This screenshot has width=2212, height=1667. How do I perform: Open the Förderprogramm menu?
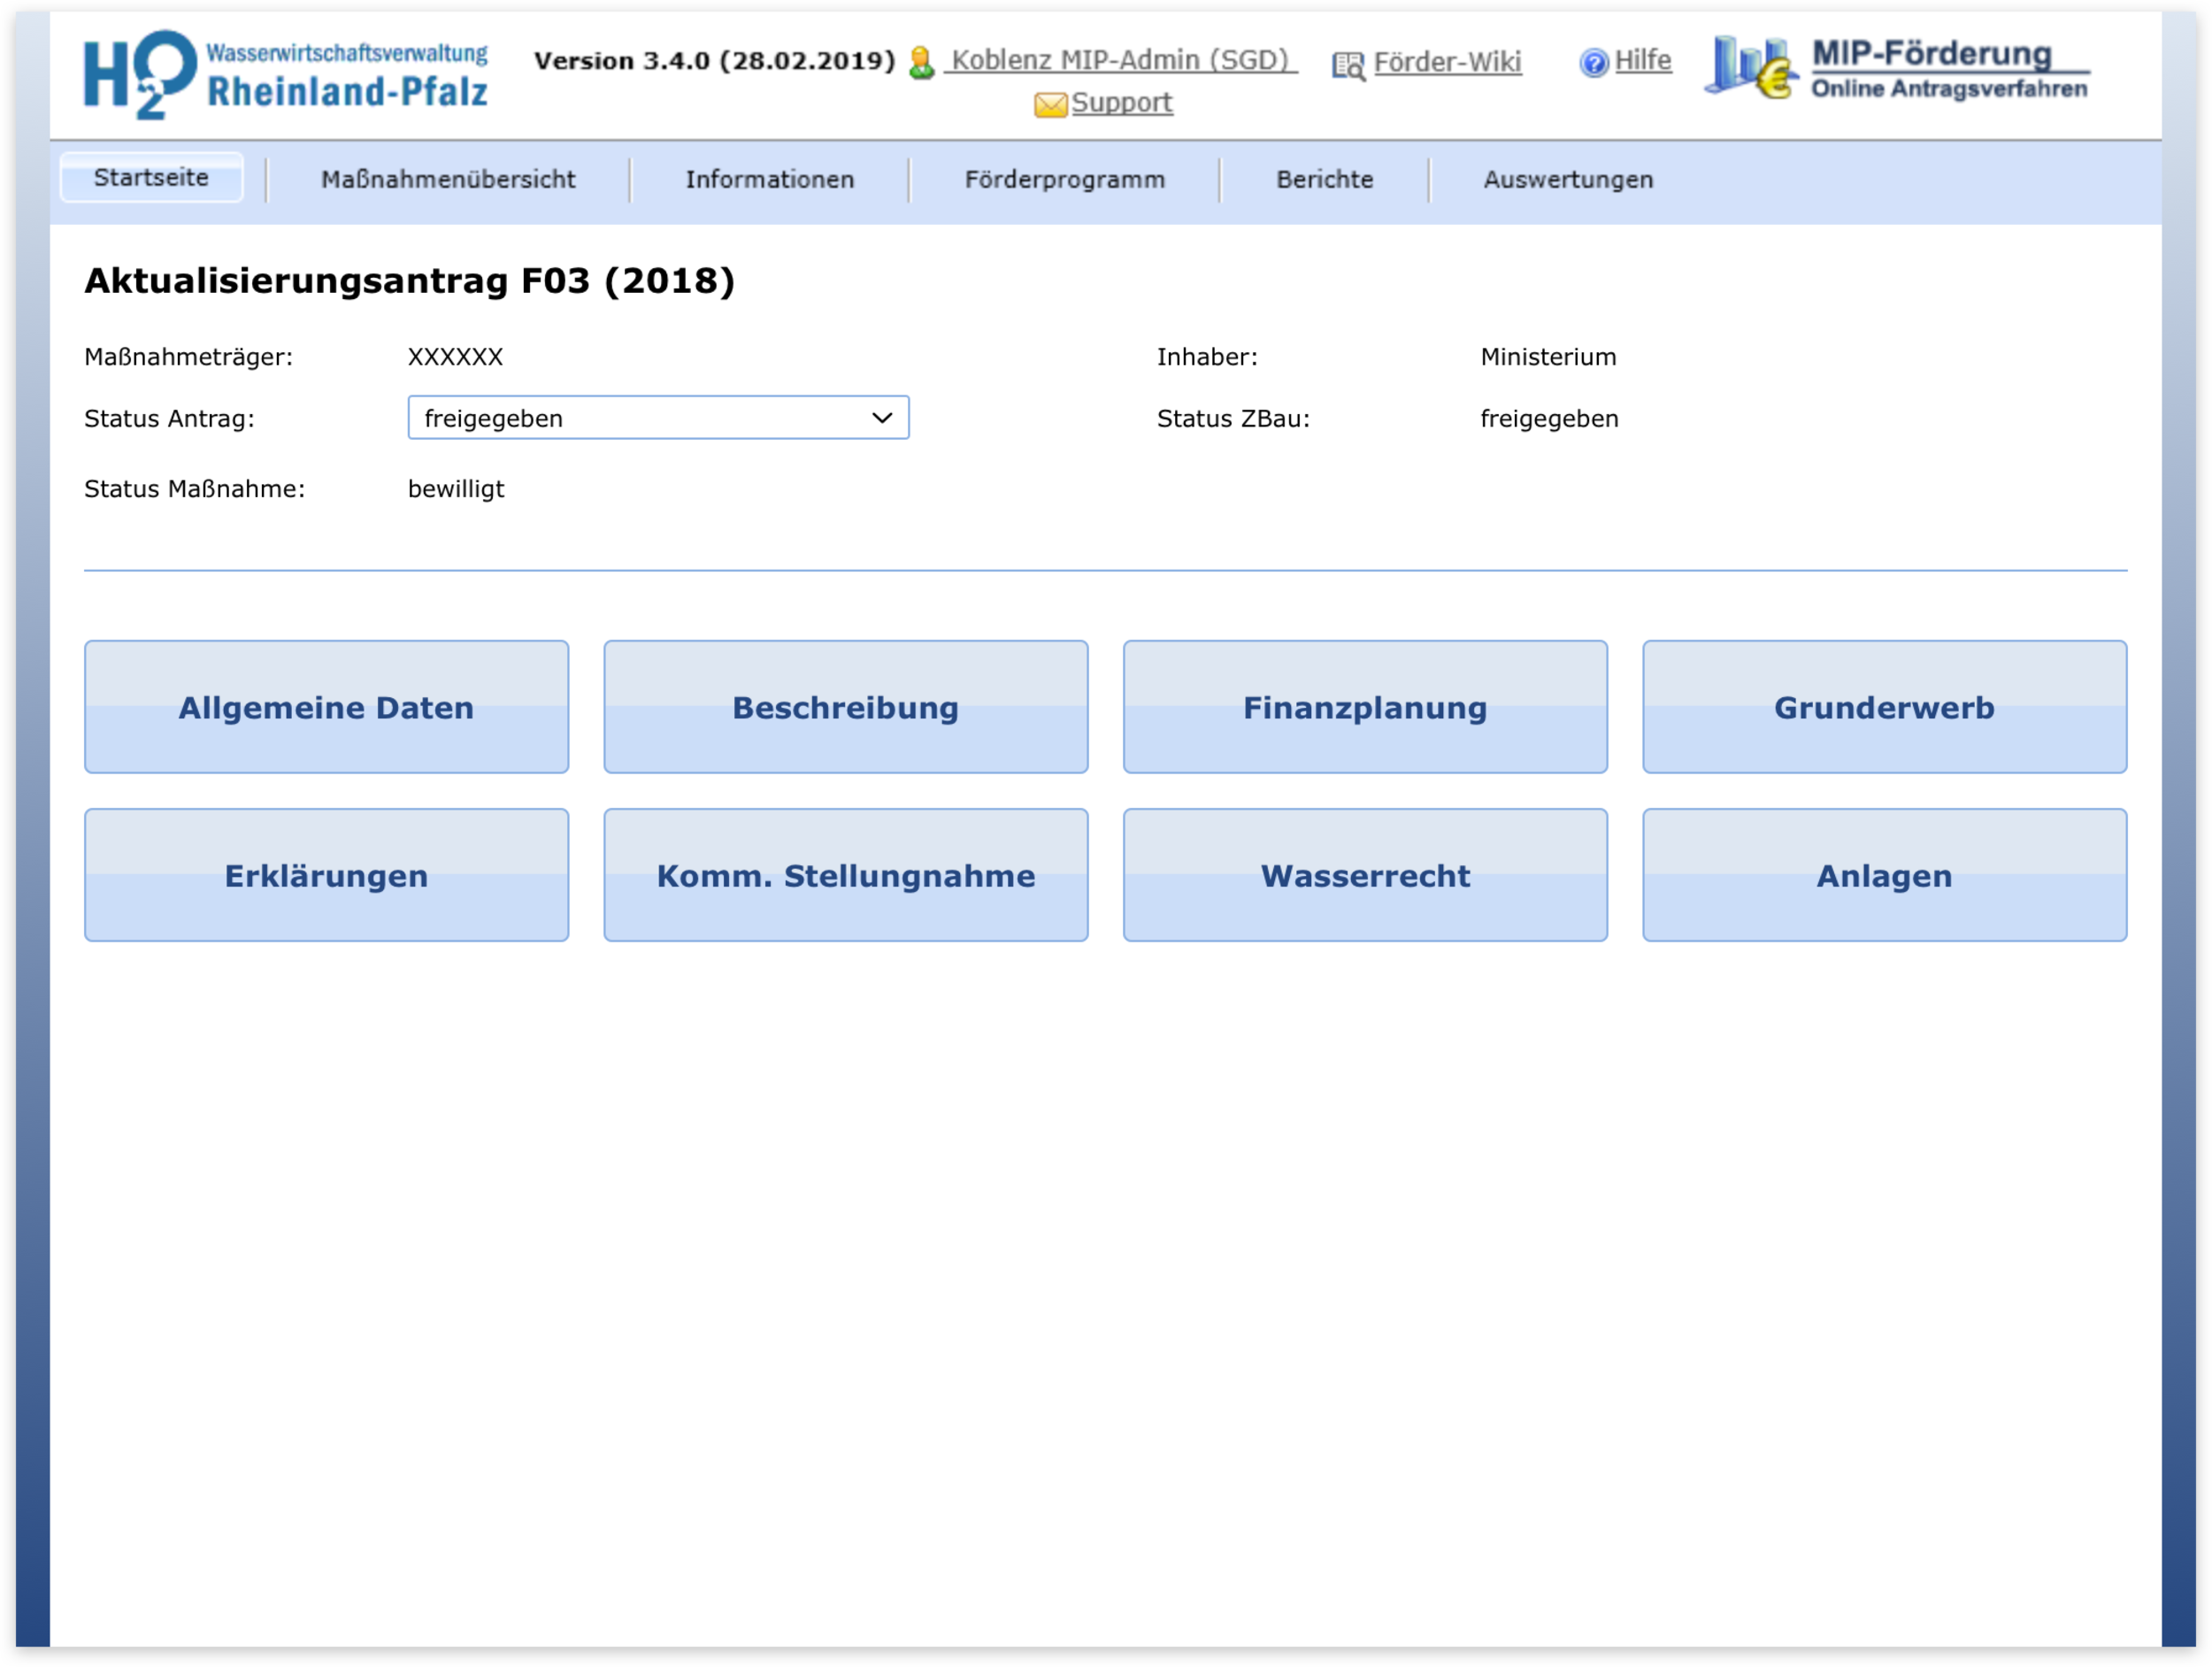pyautogui.click(x=1064, y=180)
